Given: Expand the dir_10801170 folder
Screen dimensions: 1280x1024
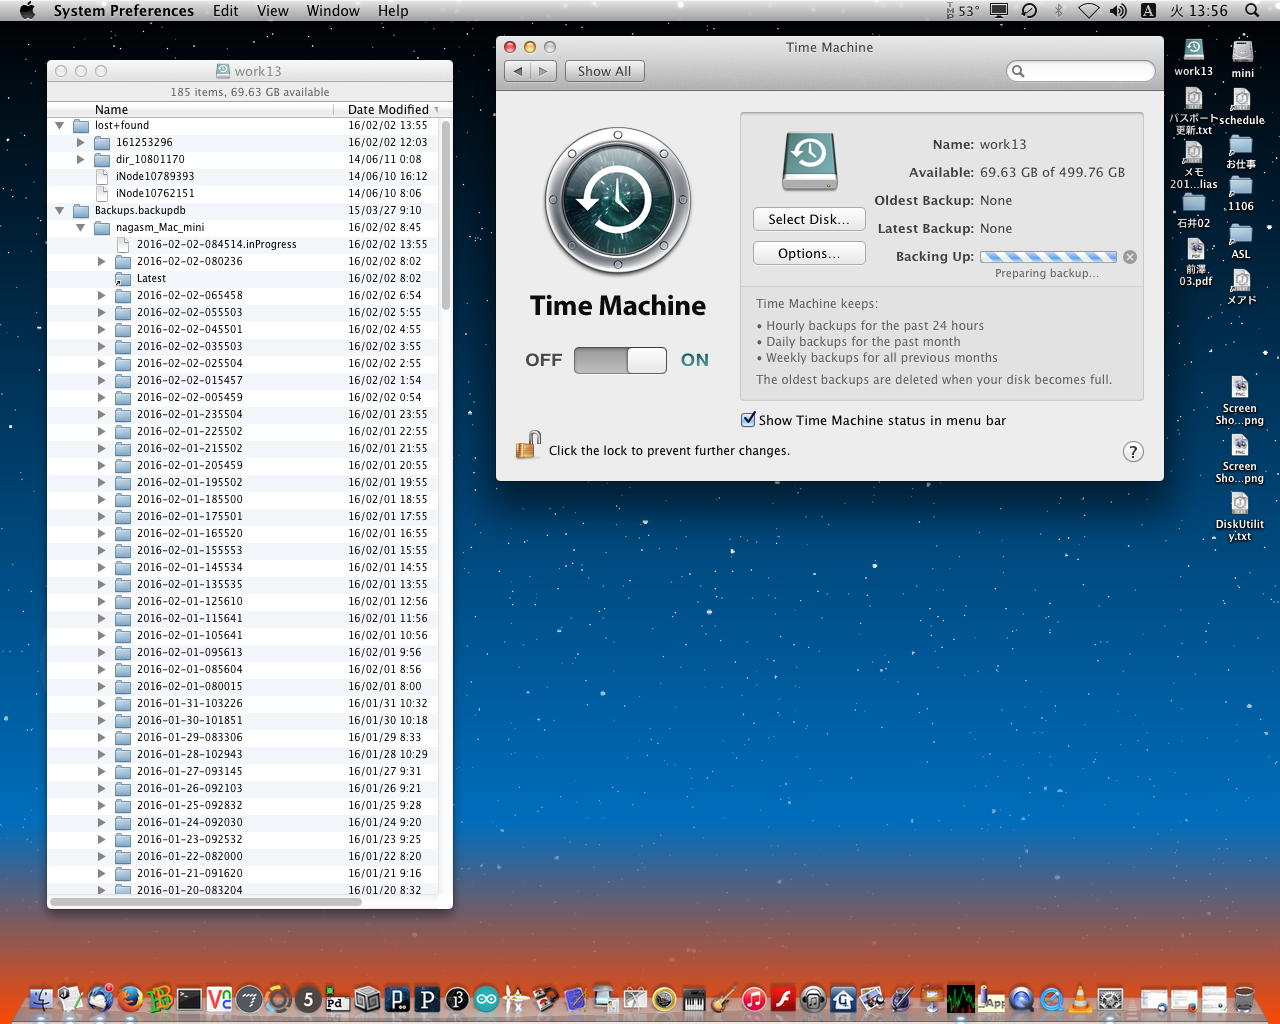Looking at the screenshot, I should [x=81, y=160].
